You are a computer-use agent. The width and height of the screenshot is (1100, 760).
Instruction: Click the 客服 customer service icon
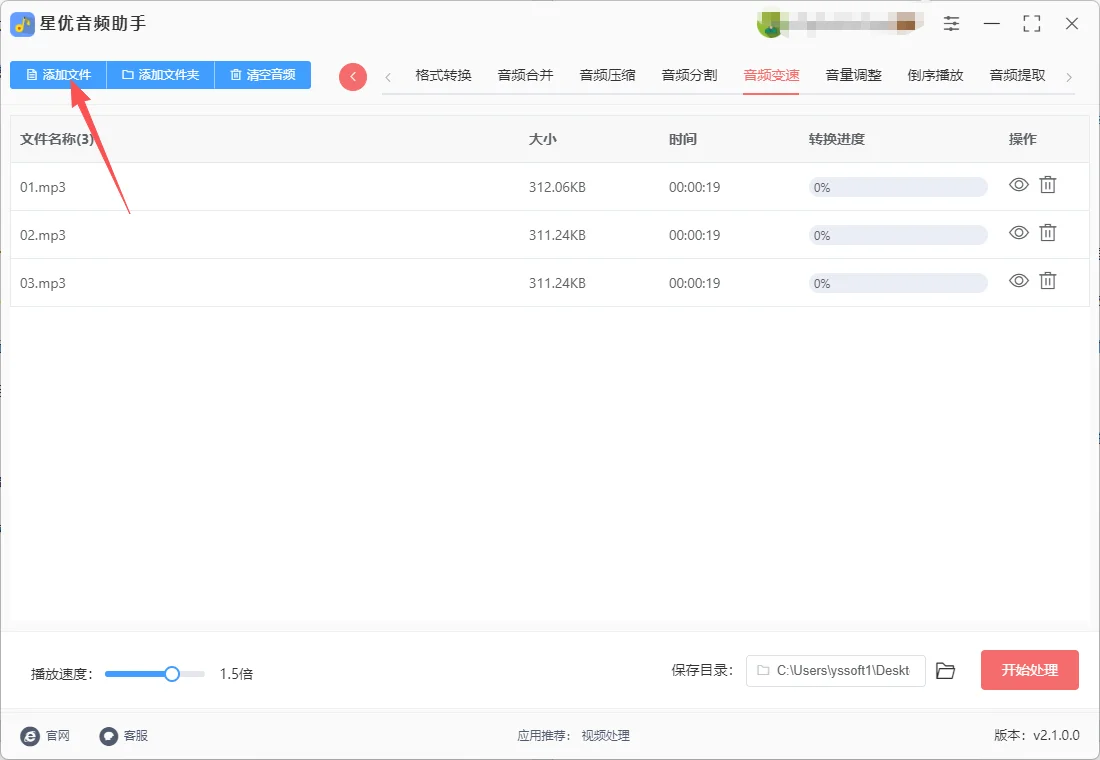click(107, 735)
